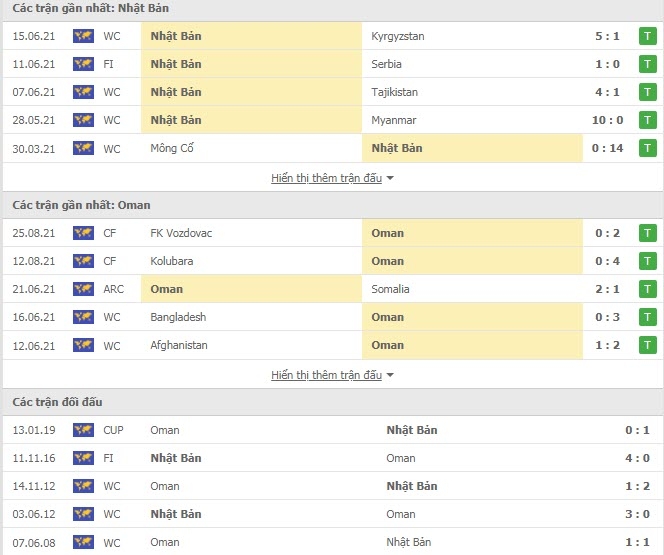Click the flag icon on the Kolubara match row
Image resolution: width=664 pixels, height=555 pixels.
click(x=83, y=261)
